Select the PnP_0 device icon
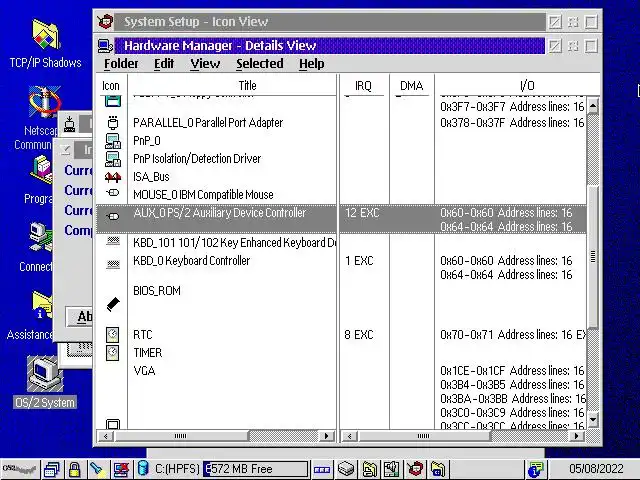This screenshot has height=480, width=640. pos(113,141)
